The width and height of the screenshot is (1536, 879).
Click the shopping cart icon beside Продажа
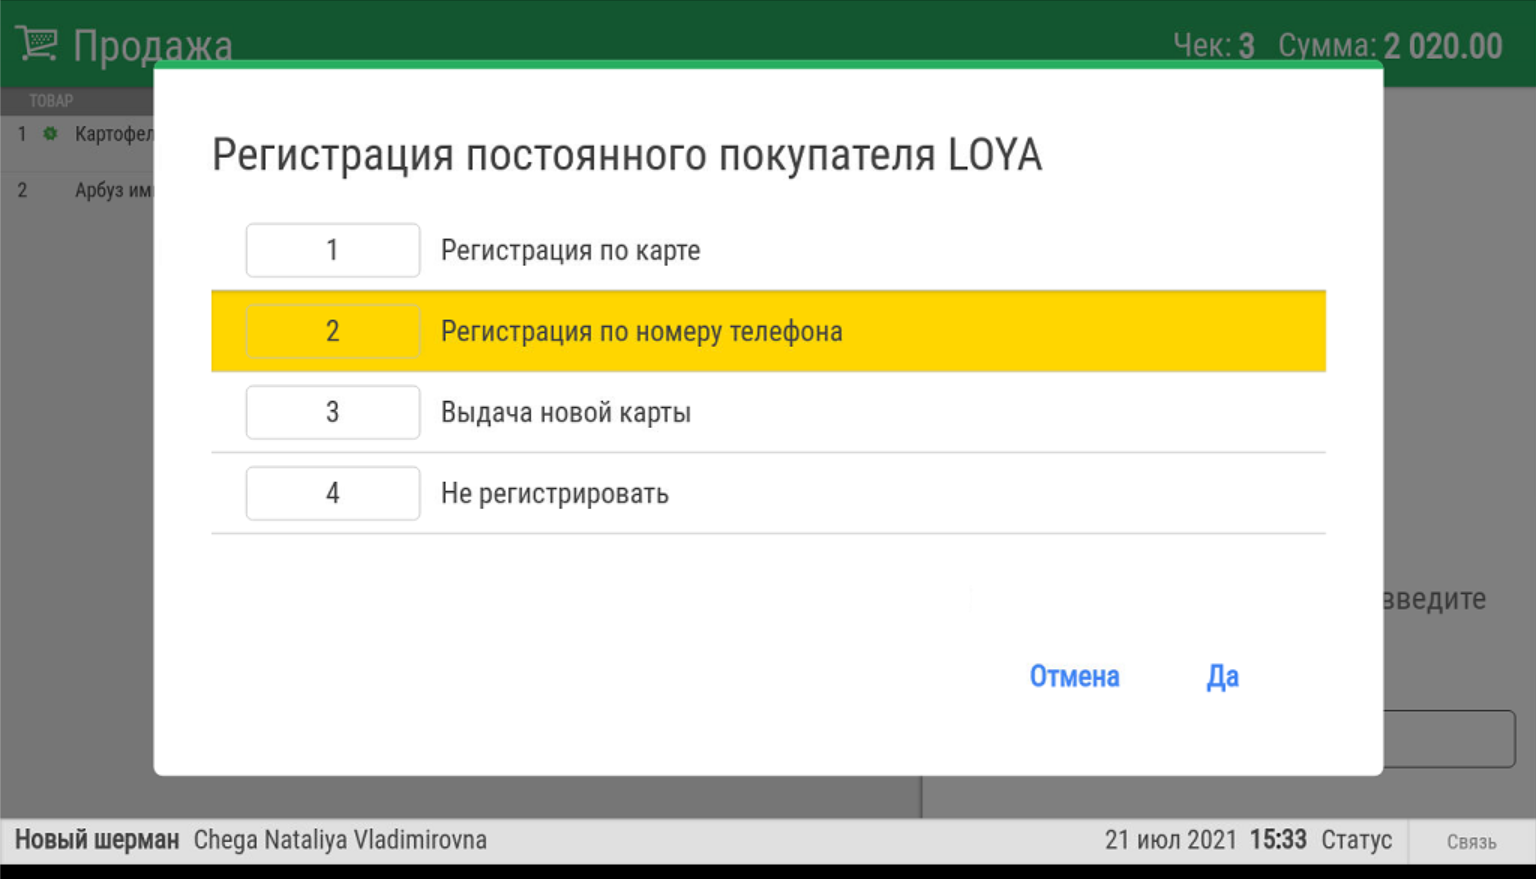pyautogui.click(x=37, y=44)
